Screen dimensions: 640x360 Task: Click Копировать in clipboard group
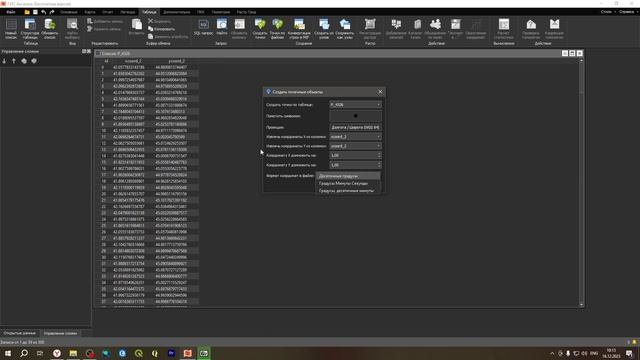(161, 29)
